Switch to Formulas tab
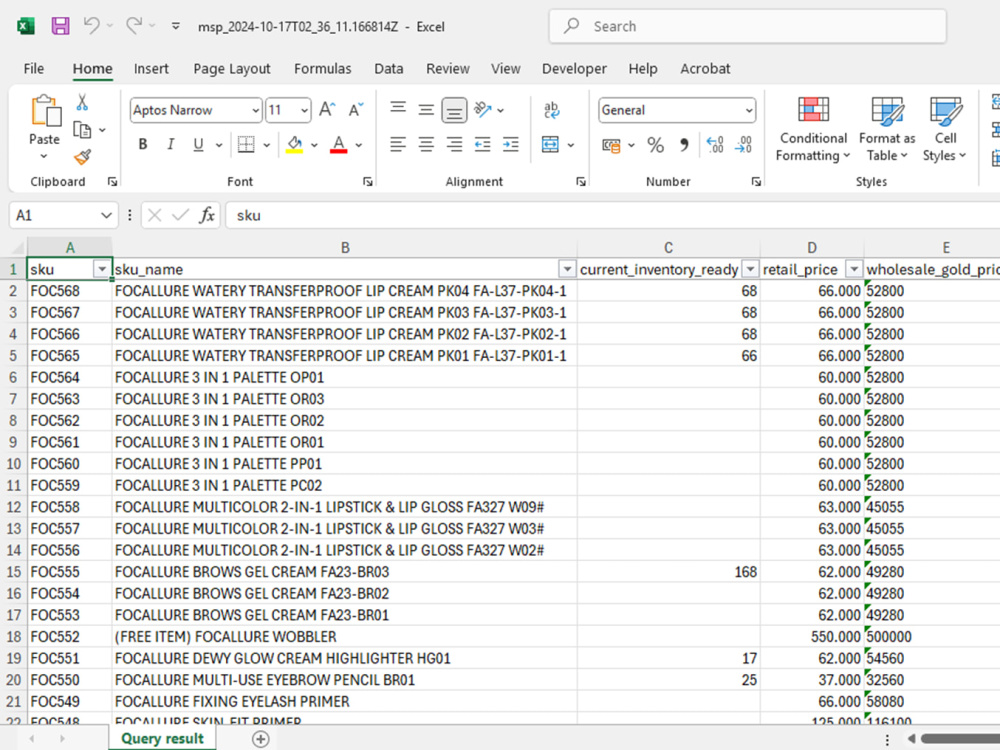Viewport: 1000px width, 750px height. tap(323, 68)
